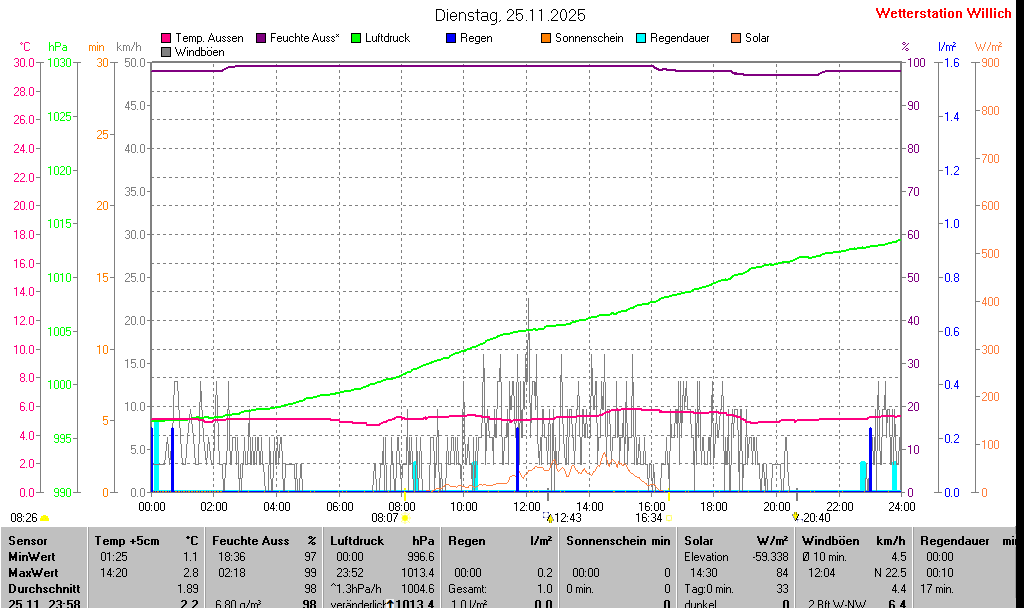Click the Solar legend swatch
The height and width of the screenshot is (608, 1024).
click(735, 38)
